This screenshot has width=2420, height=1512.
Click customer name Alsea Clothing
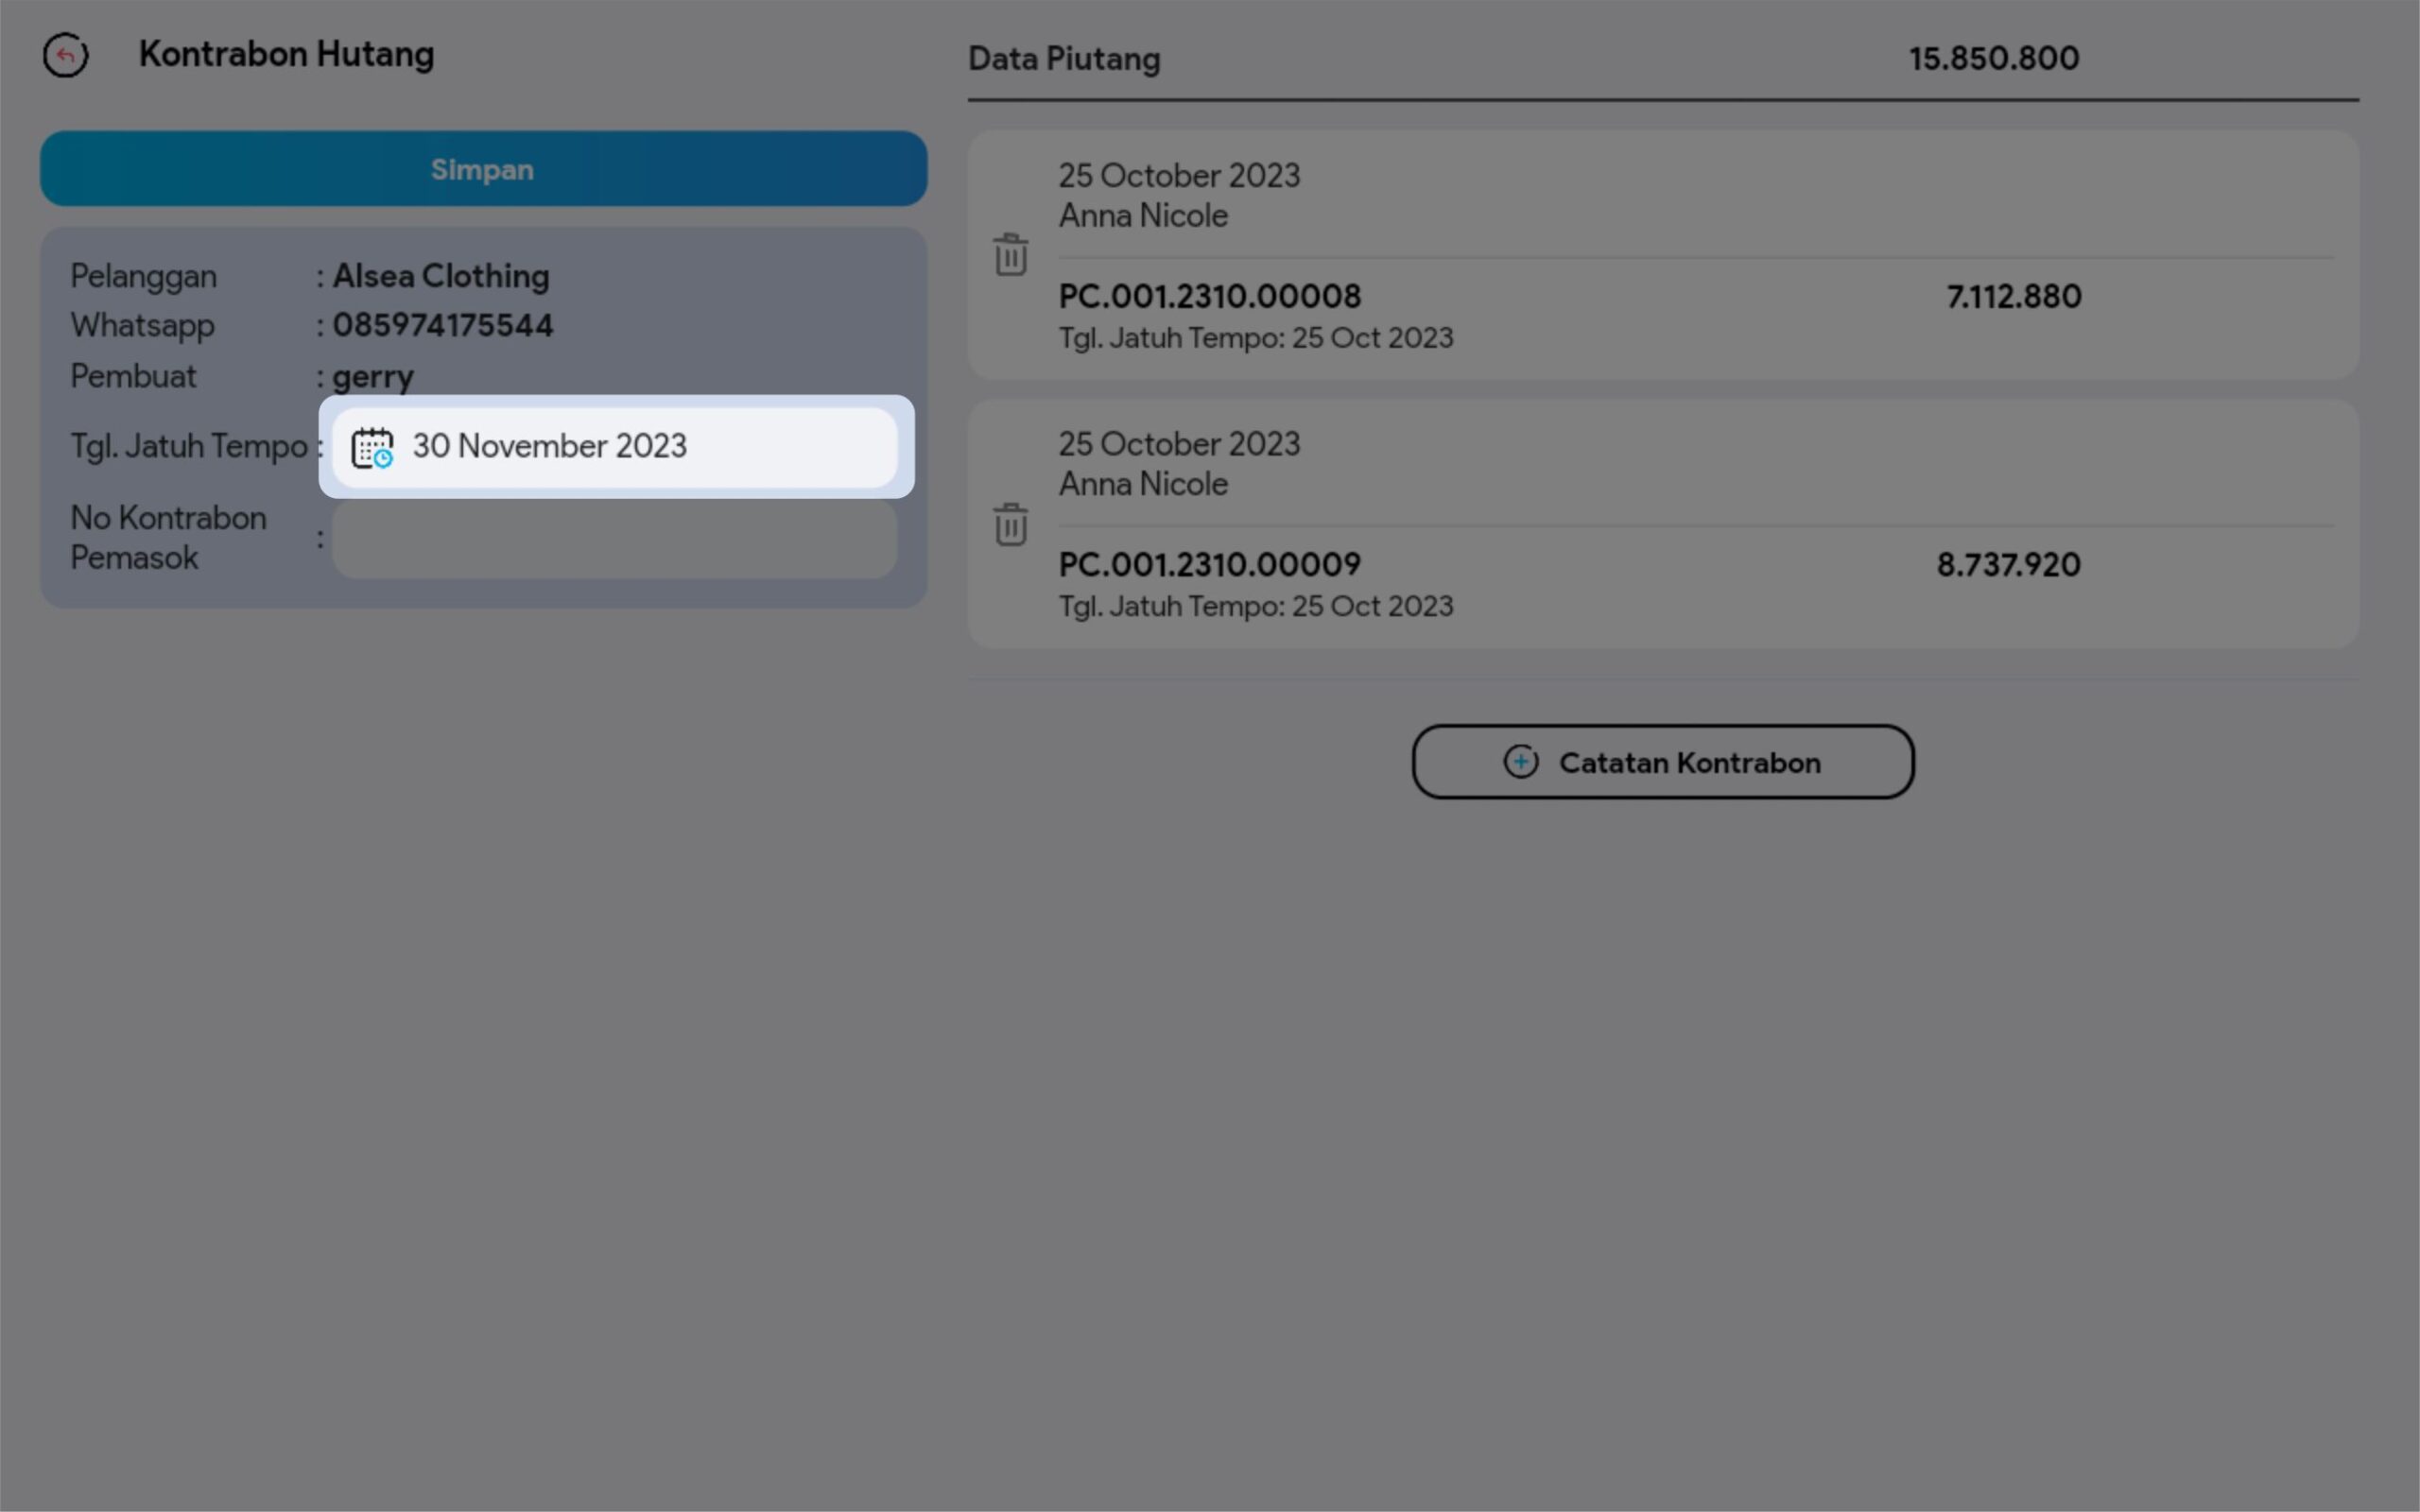click(441, 276)
